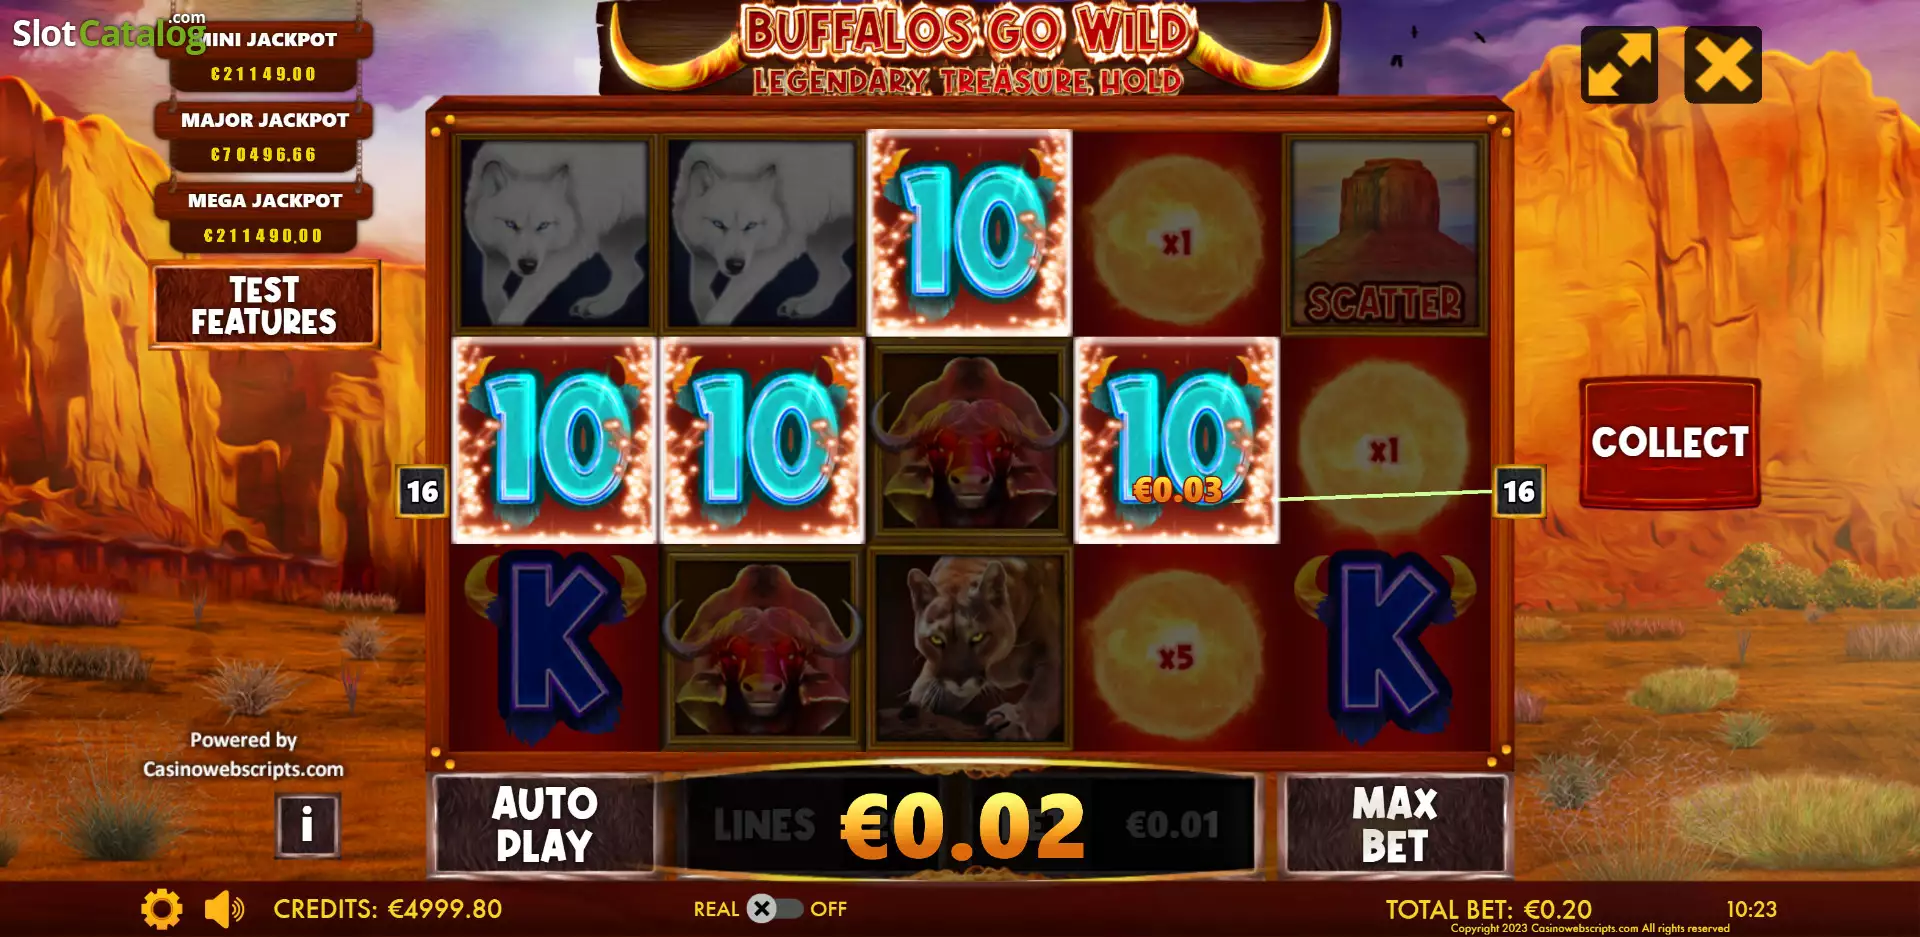Image resolution: width=1920 pixels, height=937 pixels.
Task: Select MAX BET
Action: click(1395, 825)
